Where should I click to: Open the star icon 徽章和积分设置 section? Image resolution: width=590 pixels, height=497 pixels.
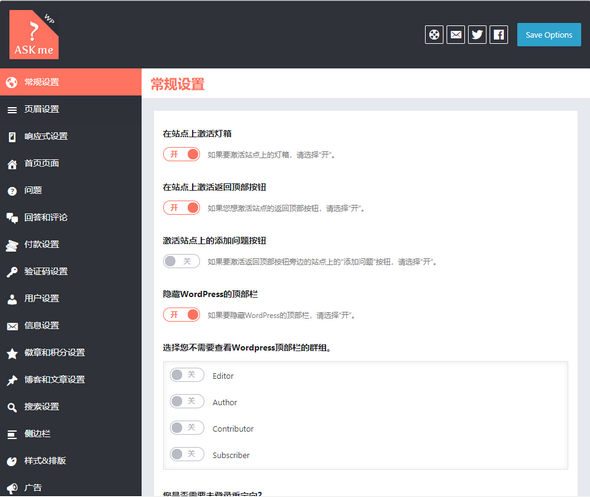(x=71, y=353)
